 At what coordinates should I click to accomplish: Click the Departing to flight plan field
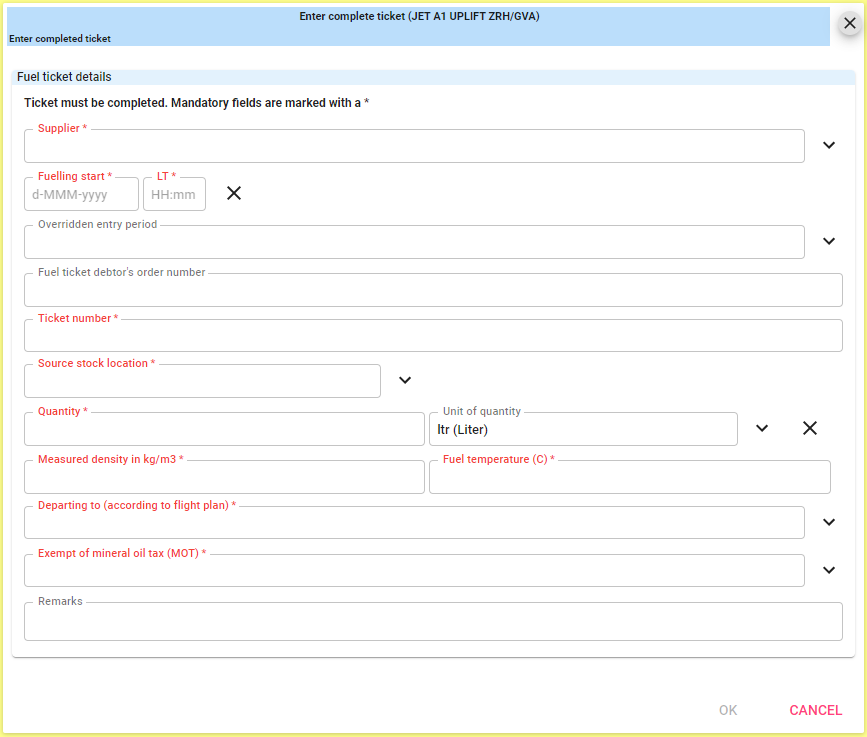[414, 522]
